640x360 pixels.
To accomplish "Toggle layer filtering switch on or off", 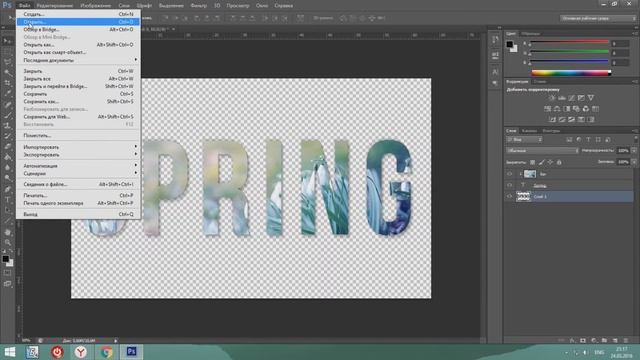I will point(635,140).
